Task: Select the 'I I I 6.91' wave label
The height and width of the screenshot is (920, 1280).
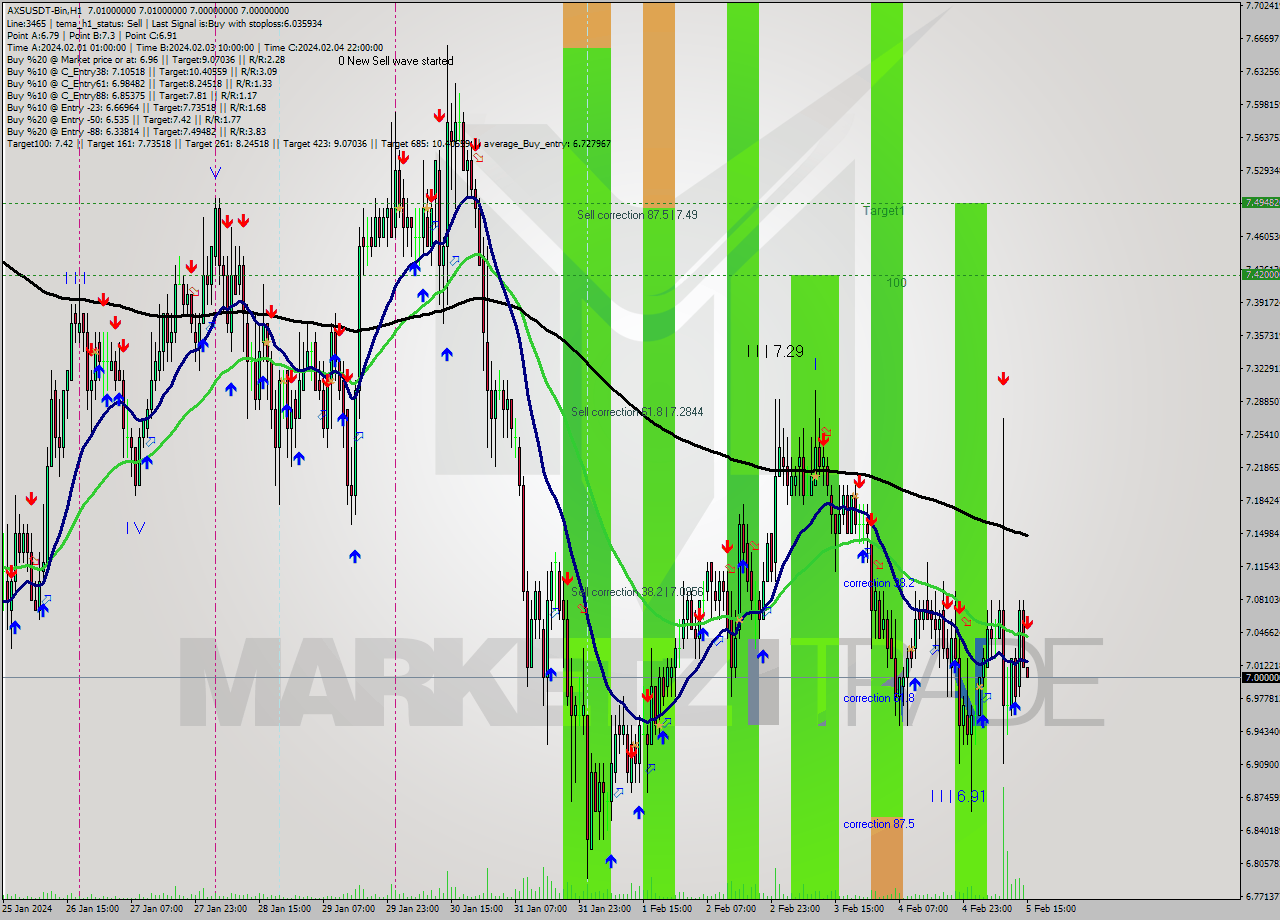Action: tap(958, 796)
